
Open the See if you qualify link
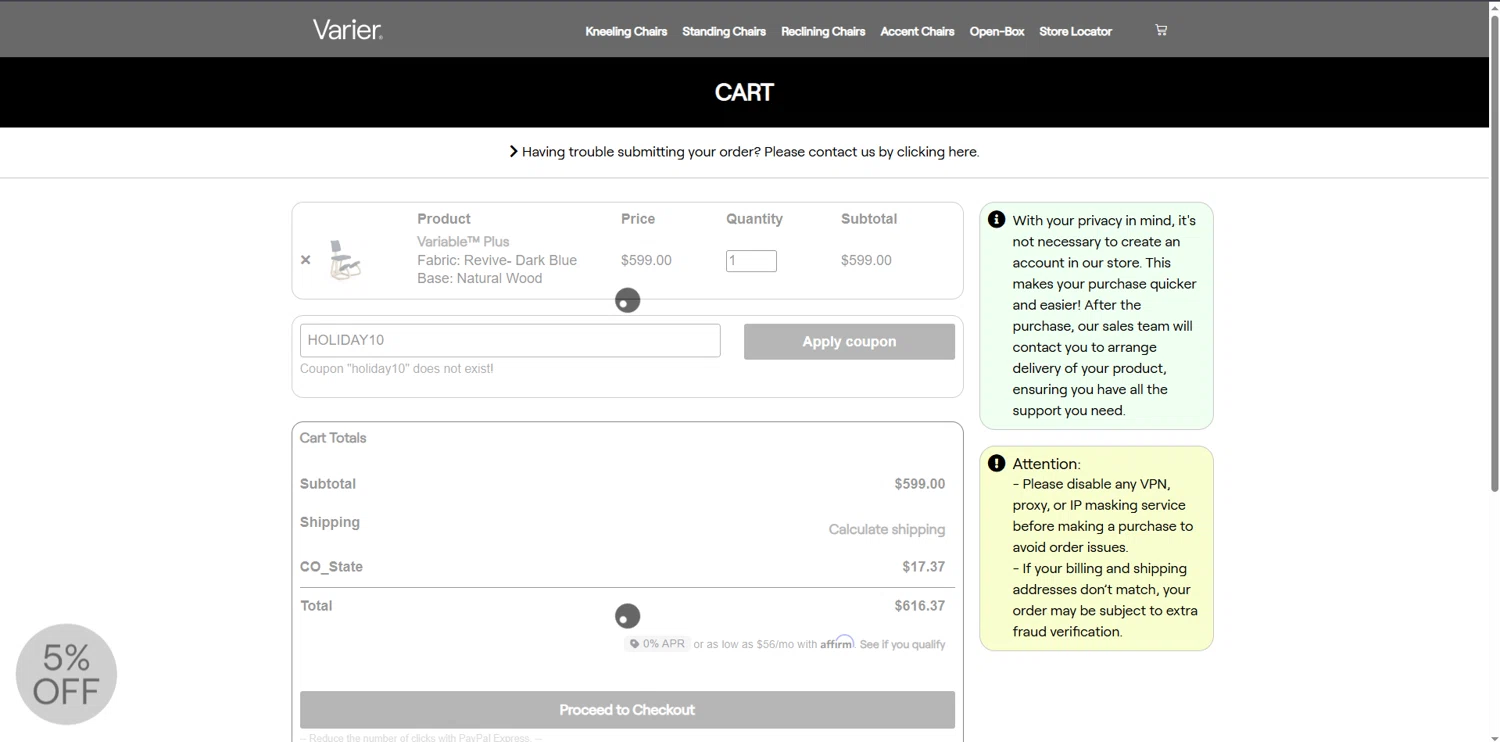(902, 644)
